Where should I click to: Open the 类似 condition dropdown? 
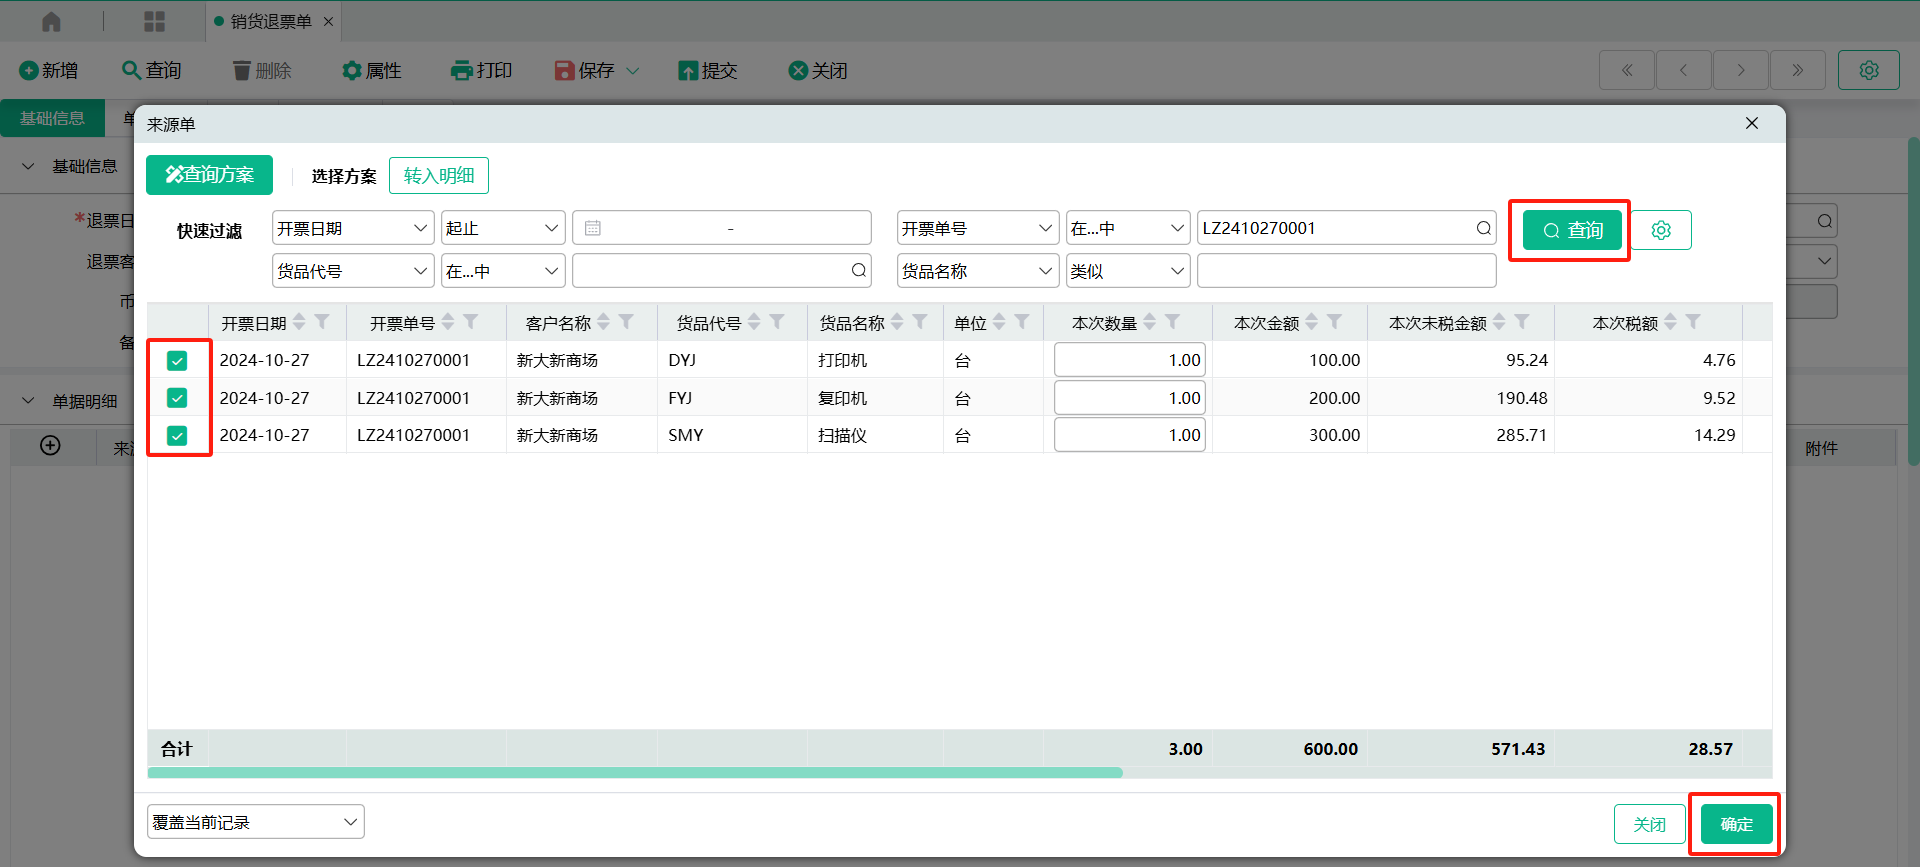click(x=1128, y=271)
